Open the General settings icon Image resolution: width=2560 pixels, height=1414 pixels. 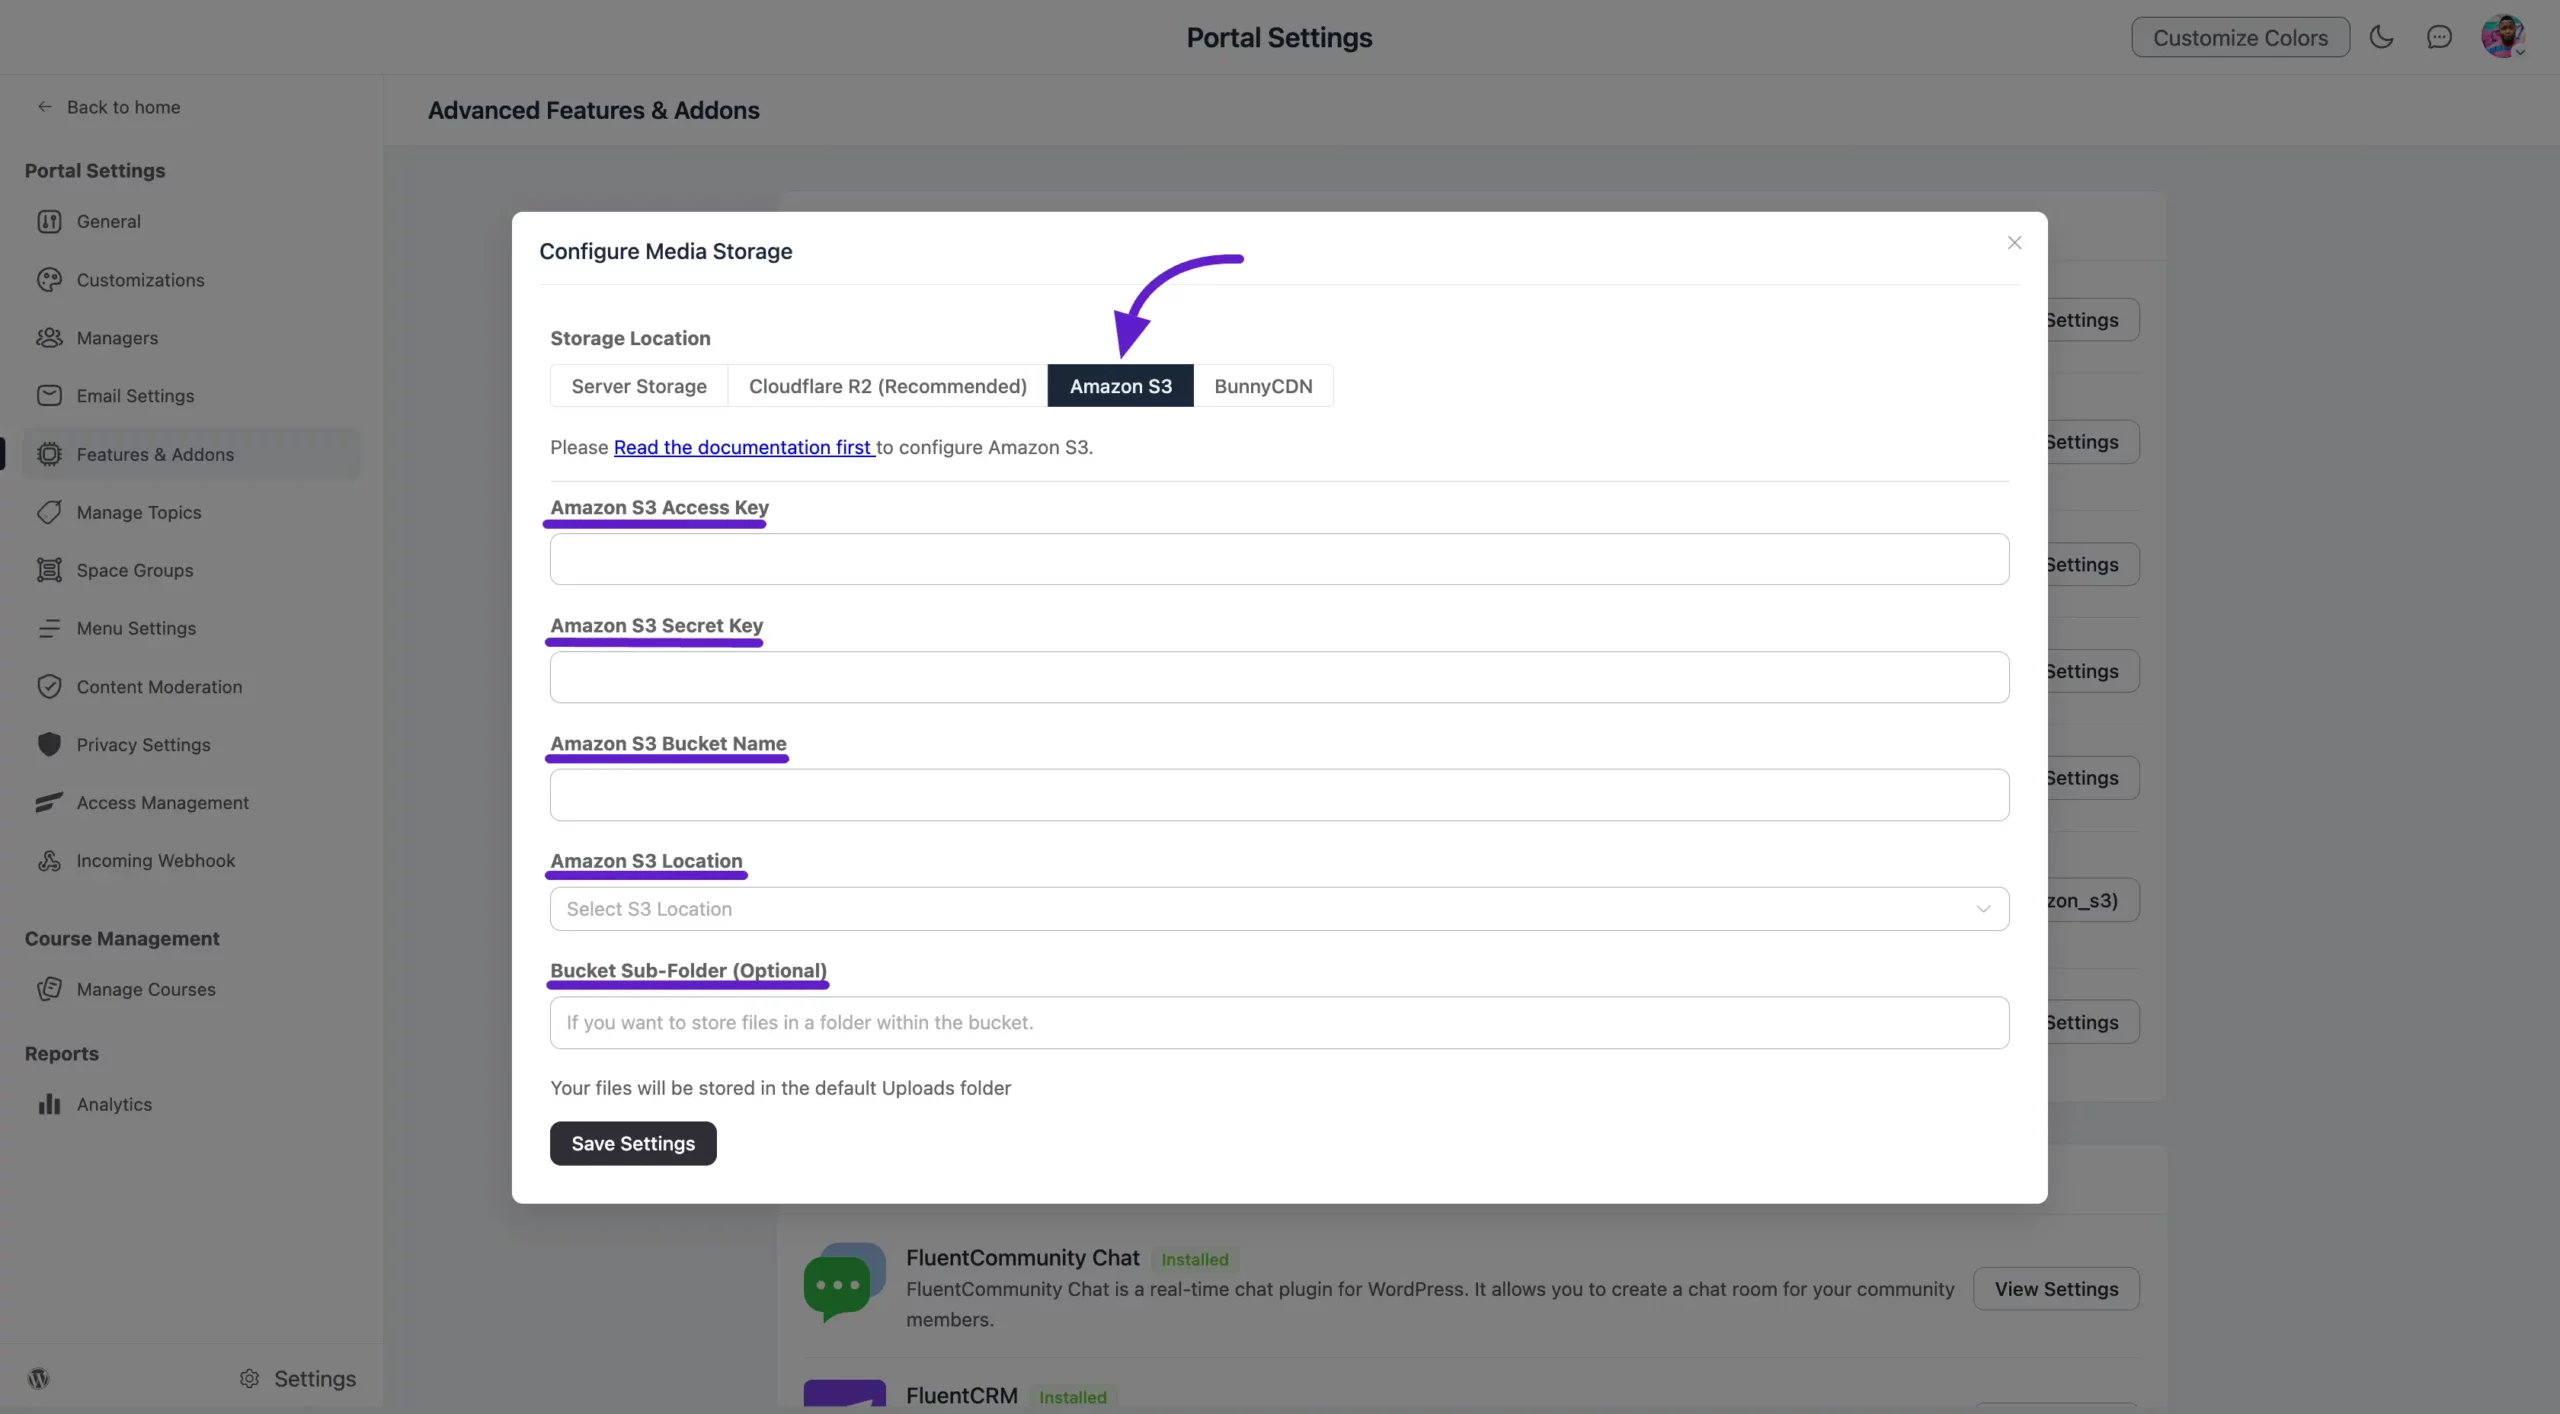[49, 221]
